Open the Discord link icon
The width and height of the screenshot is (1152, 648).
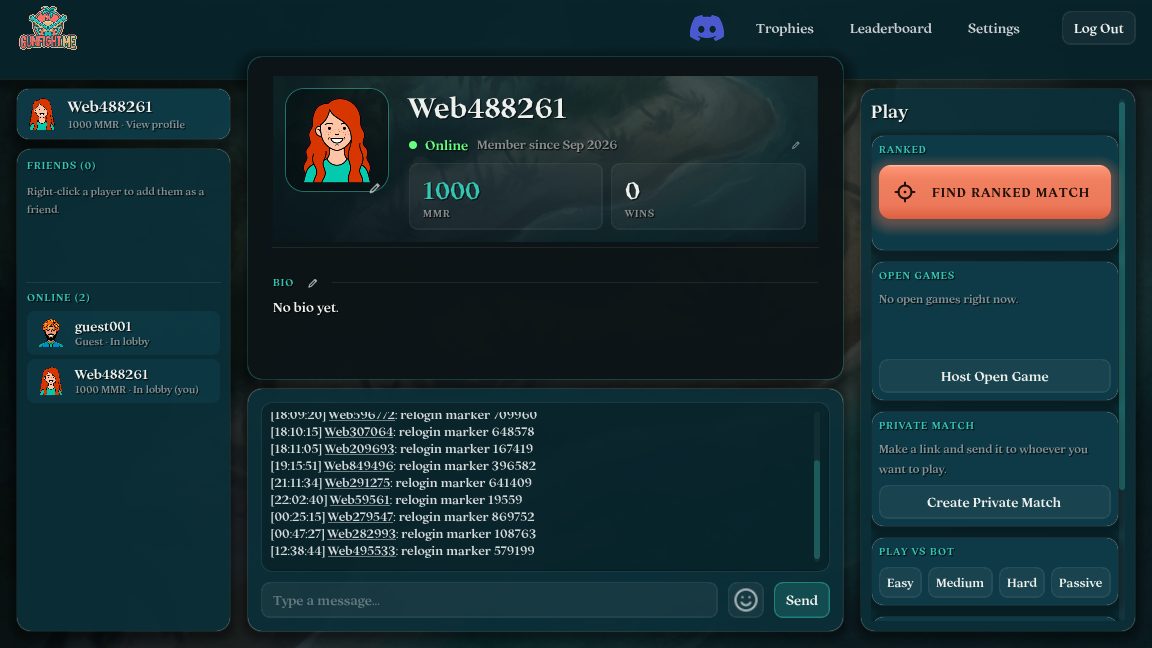point(707,29)
